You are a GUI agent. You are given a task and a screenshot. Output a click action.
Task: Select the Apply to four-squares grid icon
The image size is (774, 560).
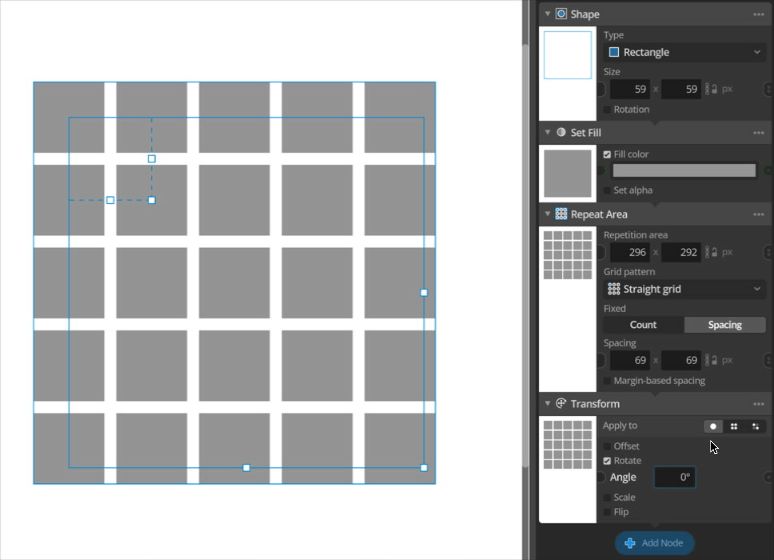pos(734,426)
